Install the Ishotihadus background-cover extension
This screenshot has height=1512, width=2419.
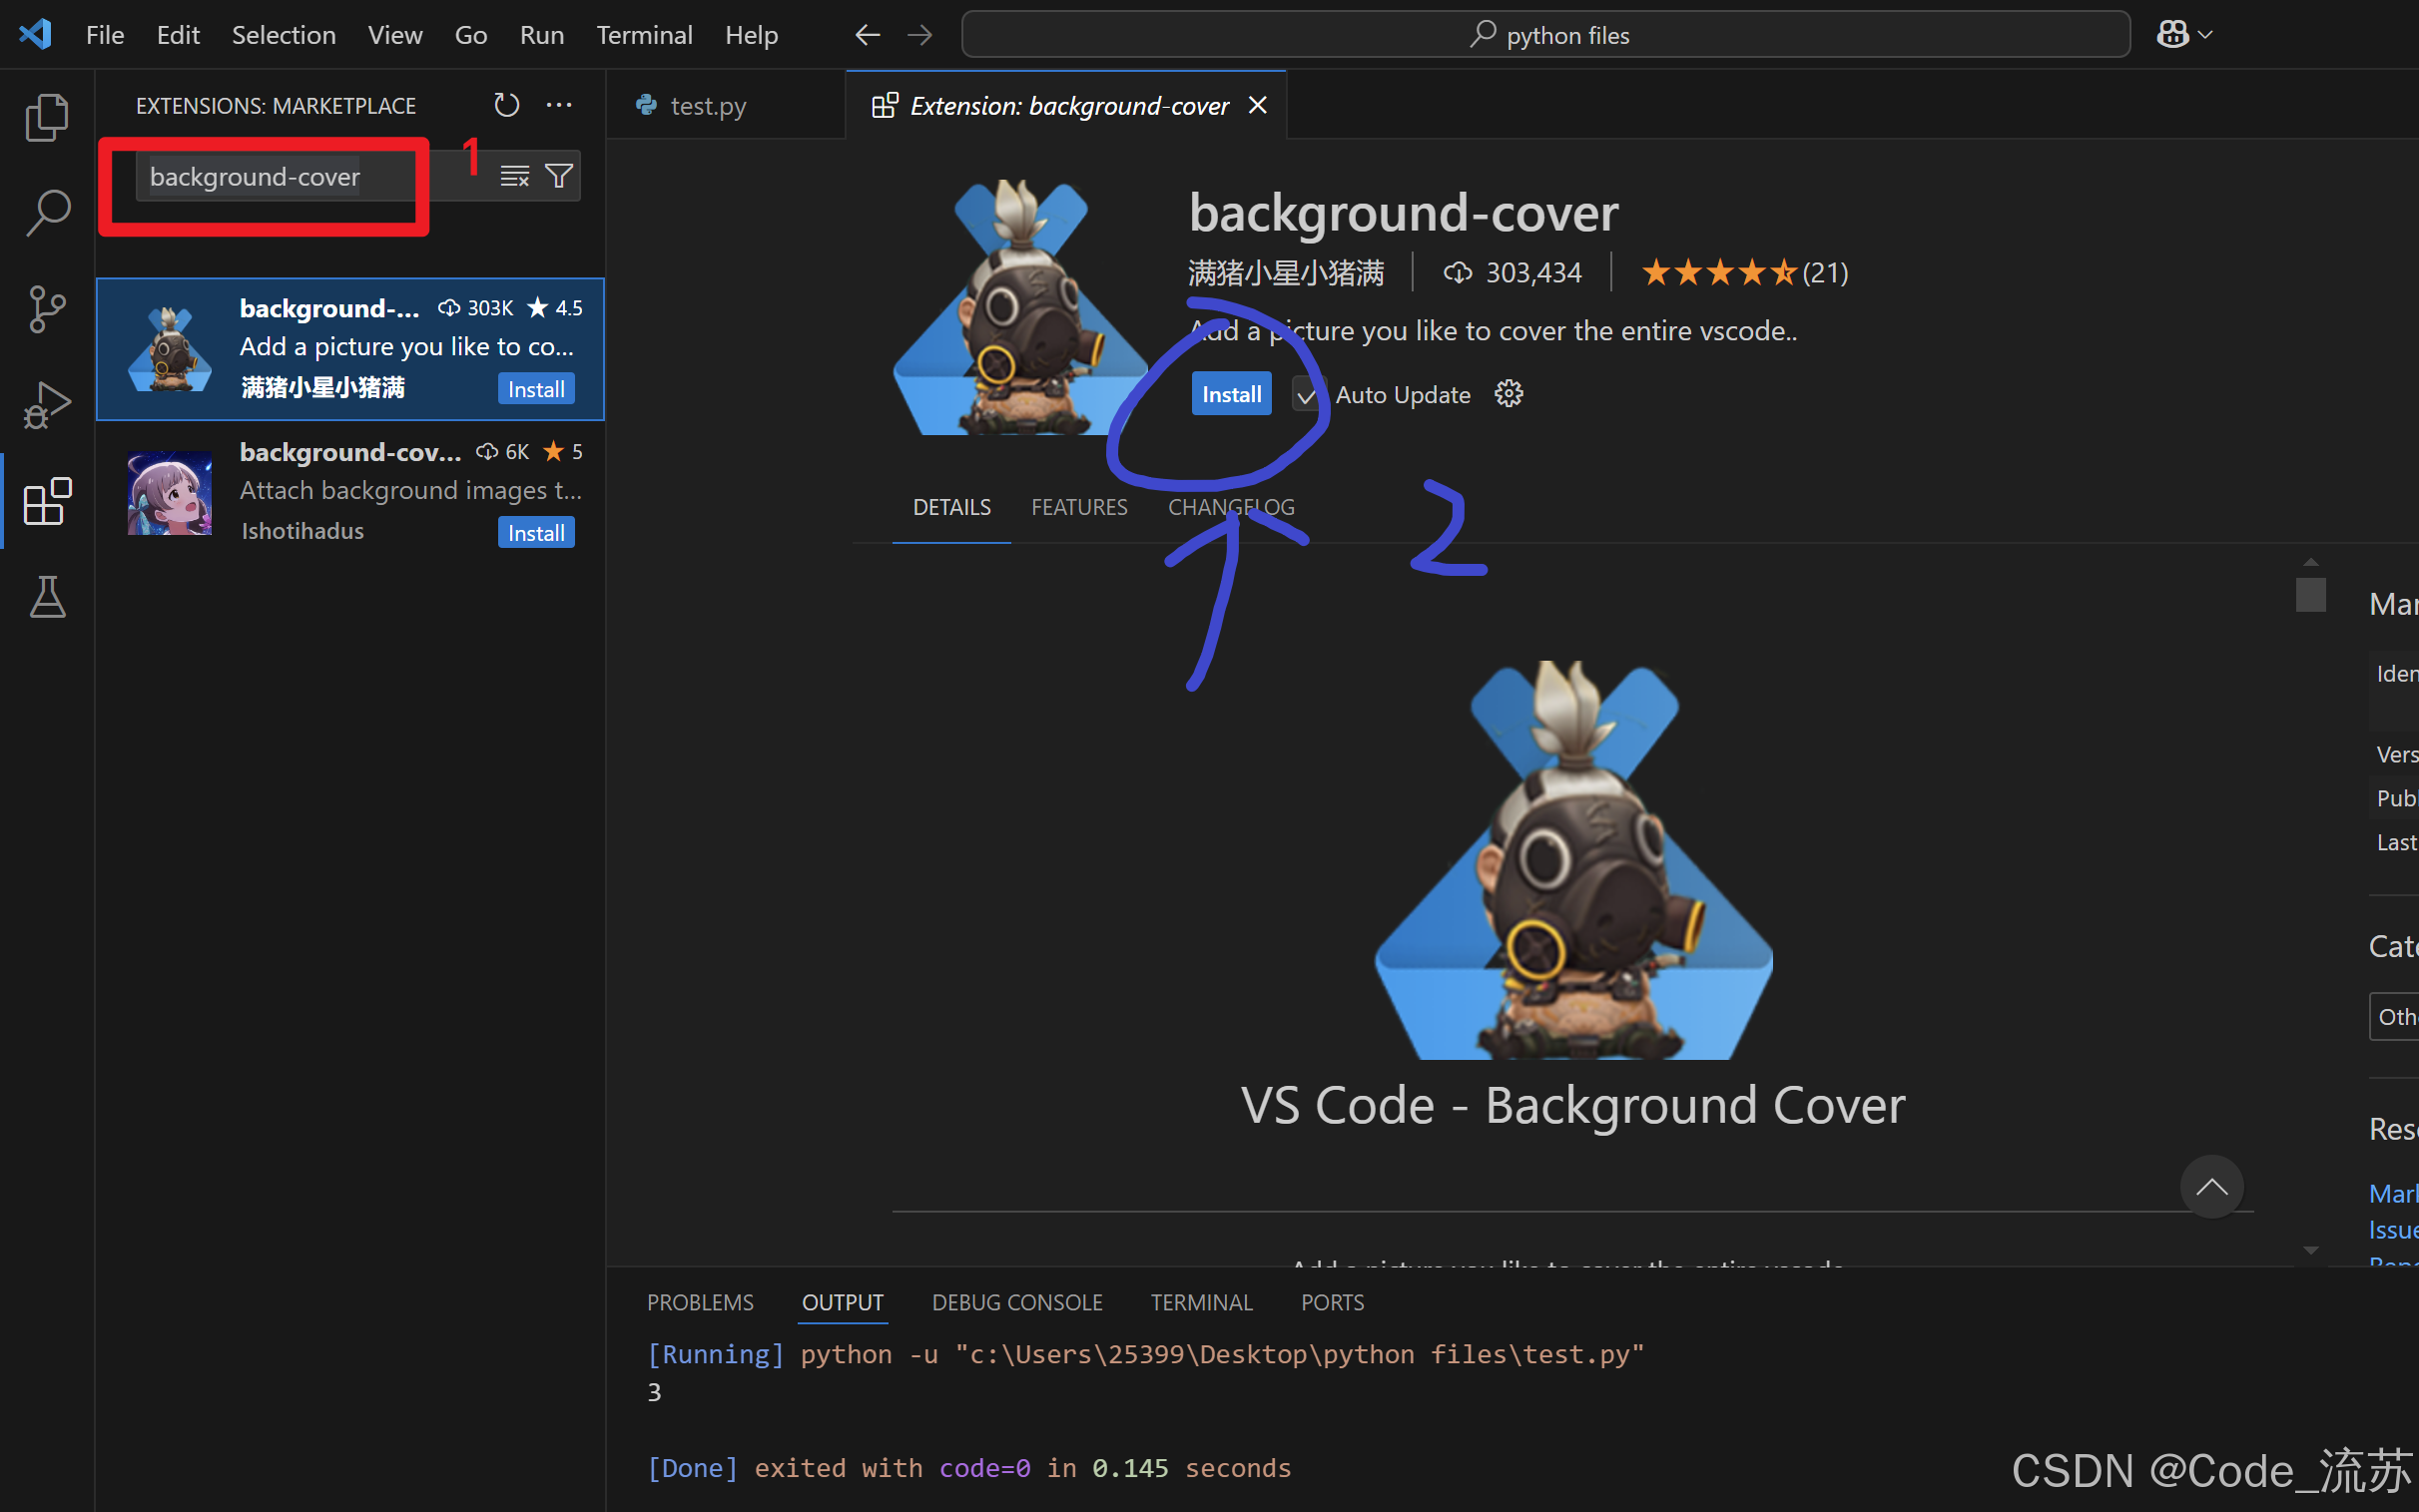pos(536,533)
